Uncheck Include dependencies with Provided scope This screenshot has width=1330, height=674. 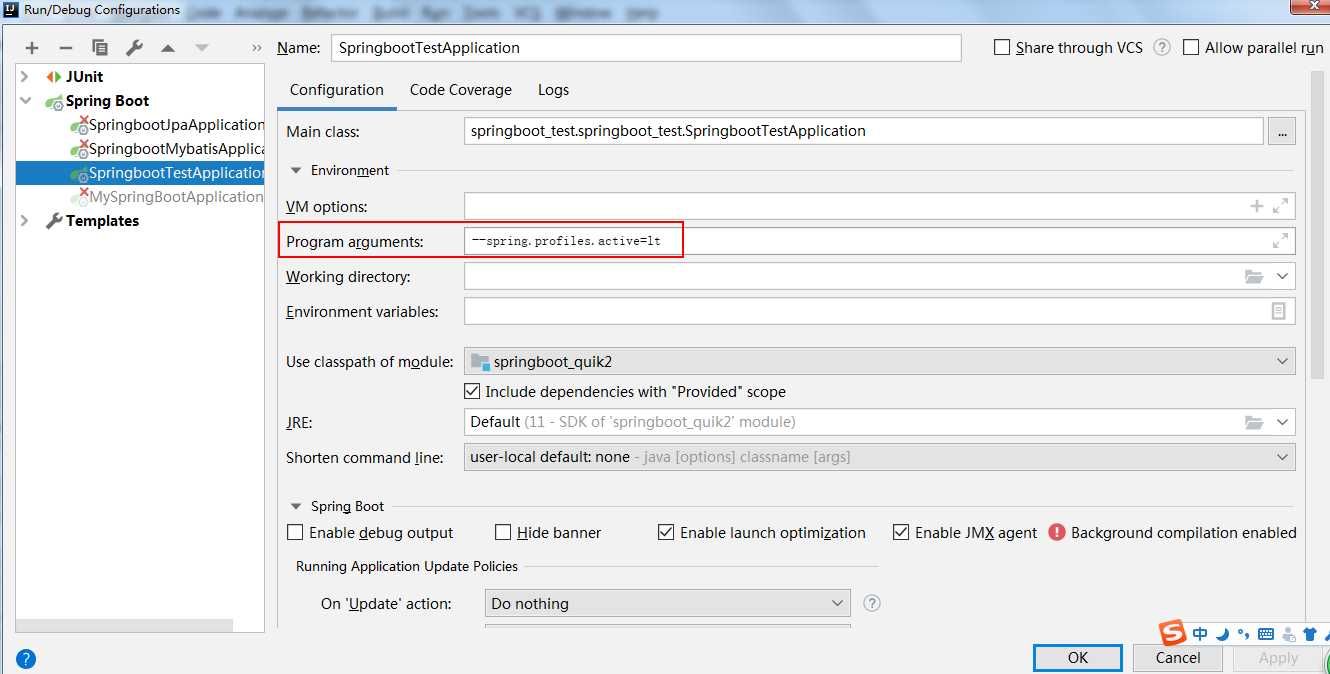coord(473,391)
